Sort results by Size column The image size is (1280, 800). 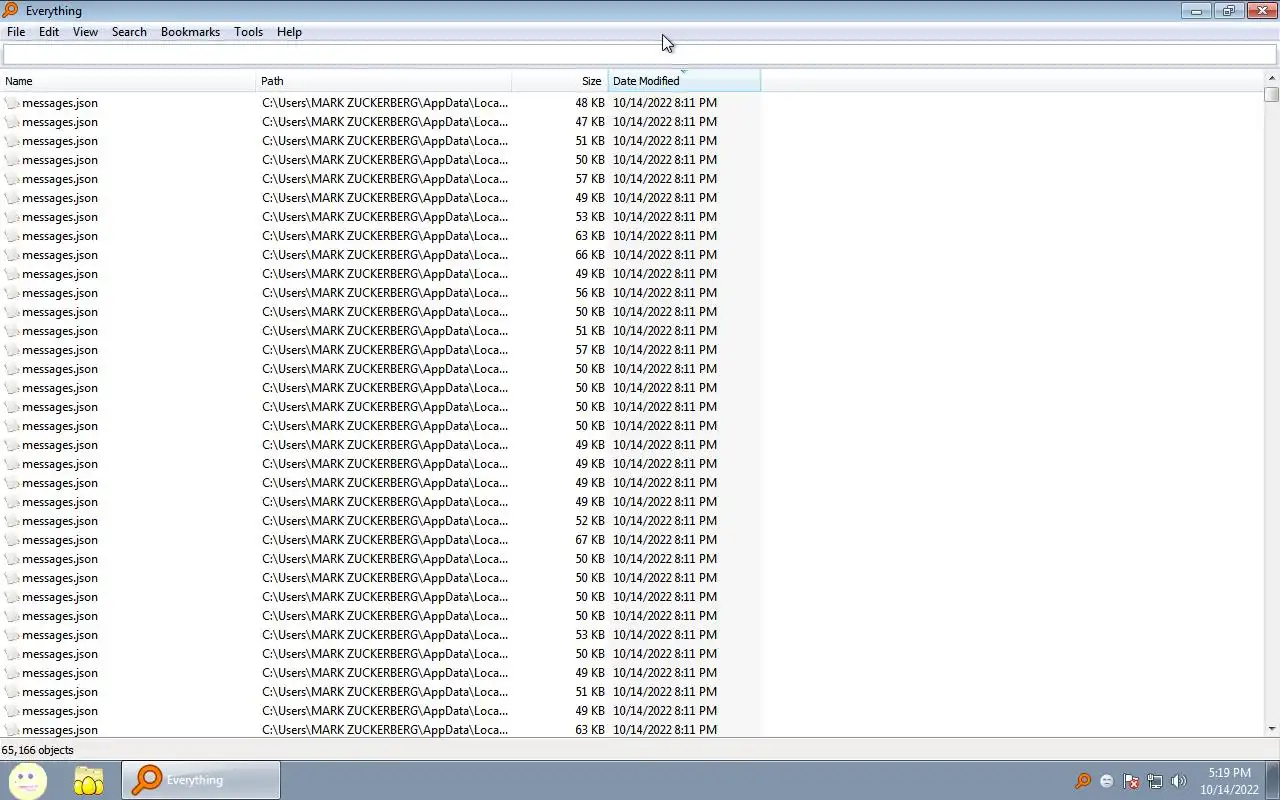coord(560,81)
